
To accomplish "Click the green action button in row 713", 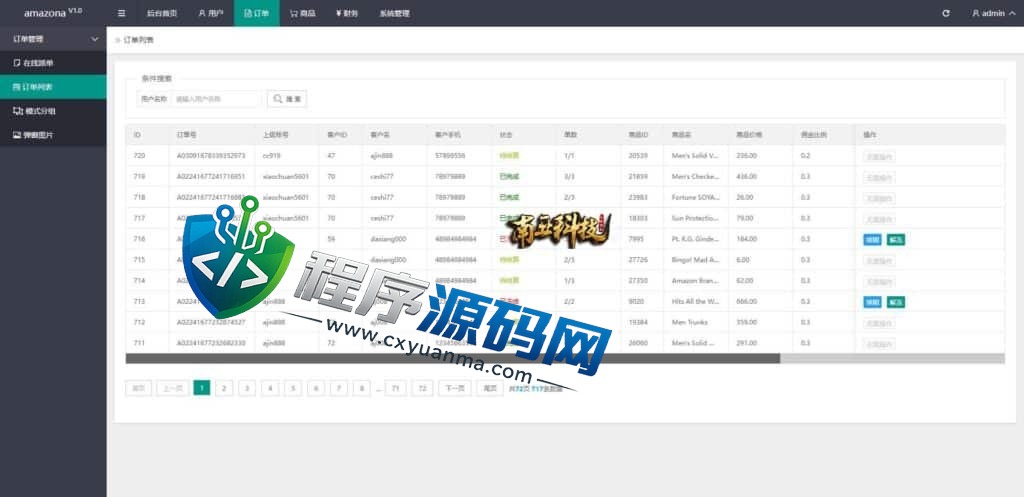I will pyautogui.click(x=895, y=302).
